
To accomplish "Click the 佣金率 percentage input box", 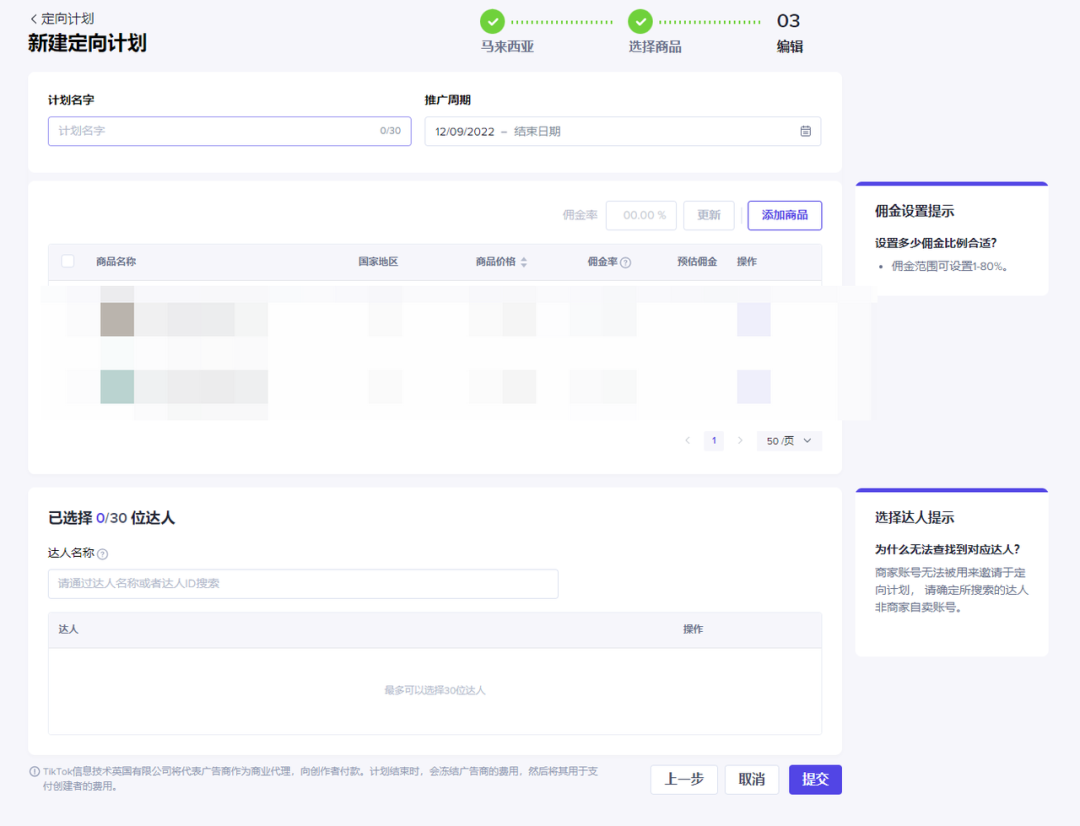I will [x=641, y=215].
